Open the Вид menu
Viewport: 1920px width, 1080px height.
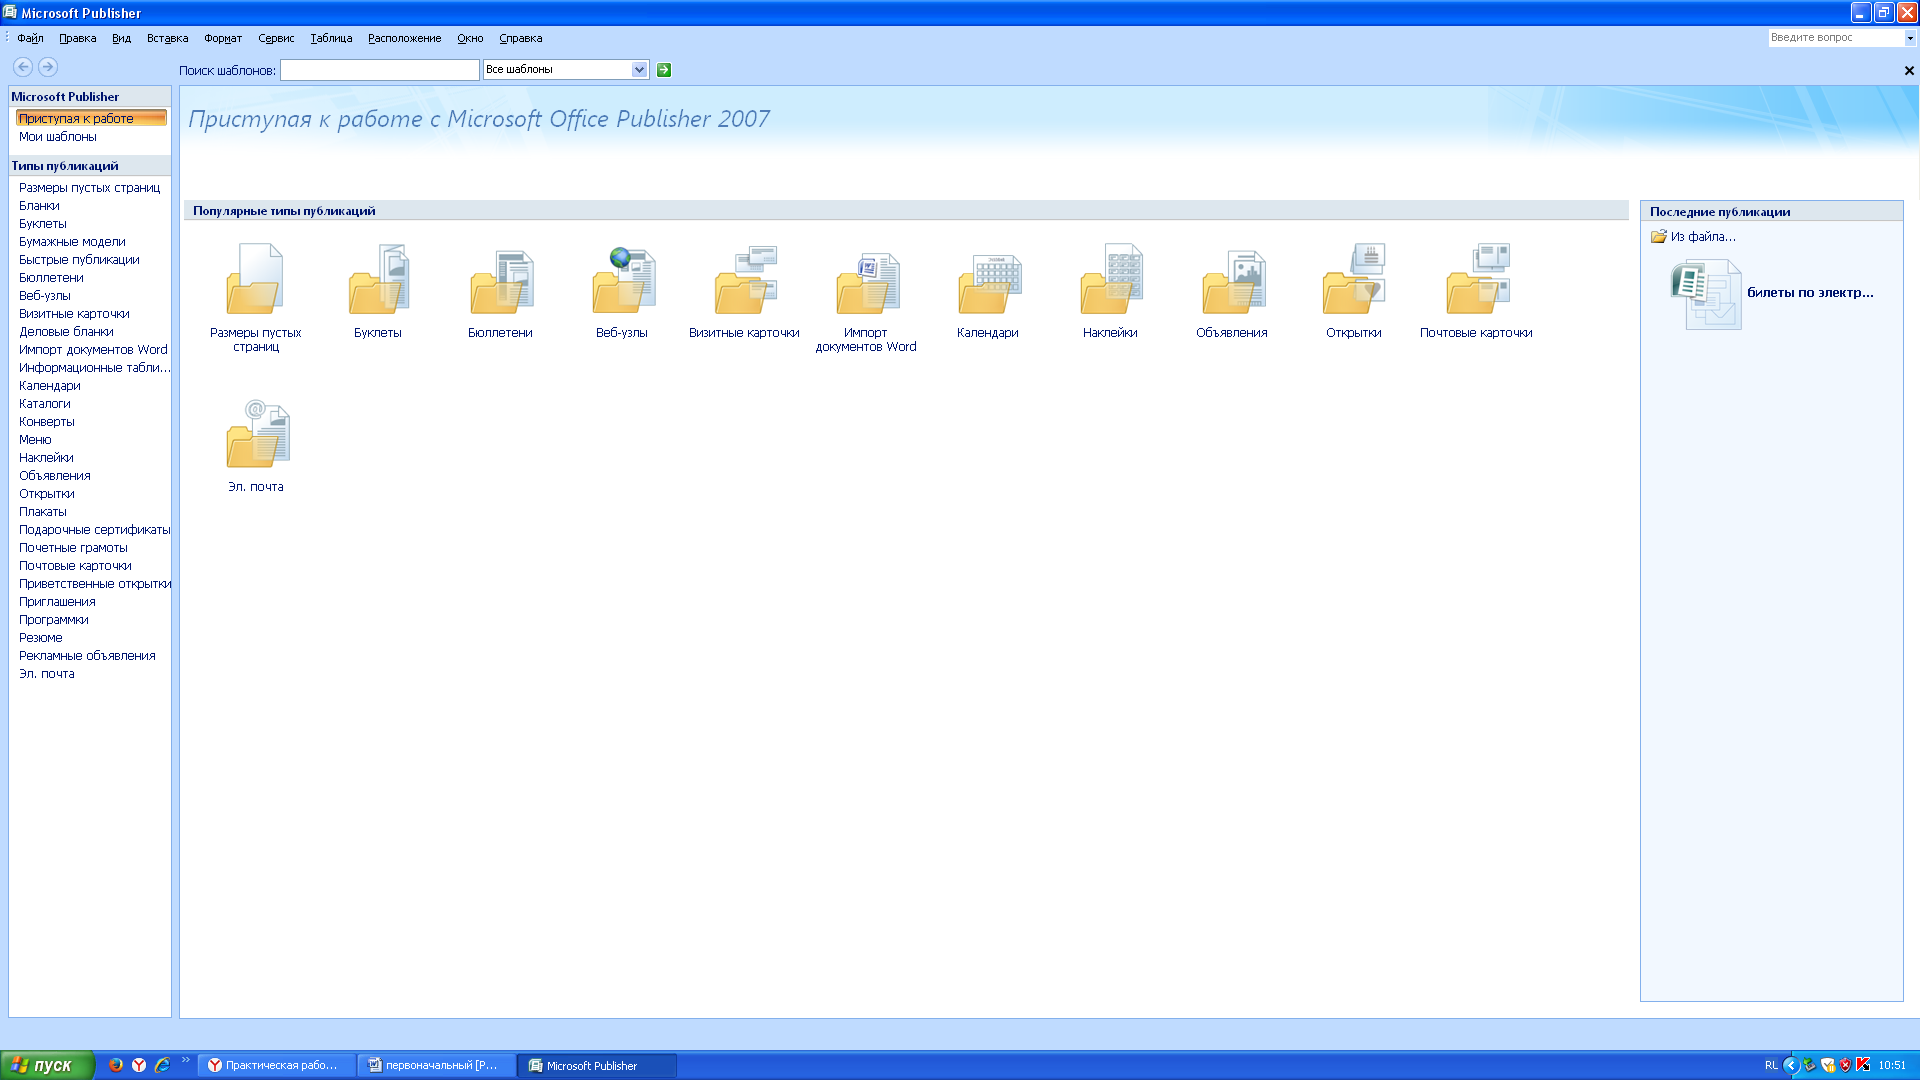[121, 38]
